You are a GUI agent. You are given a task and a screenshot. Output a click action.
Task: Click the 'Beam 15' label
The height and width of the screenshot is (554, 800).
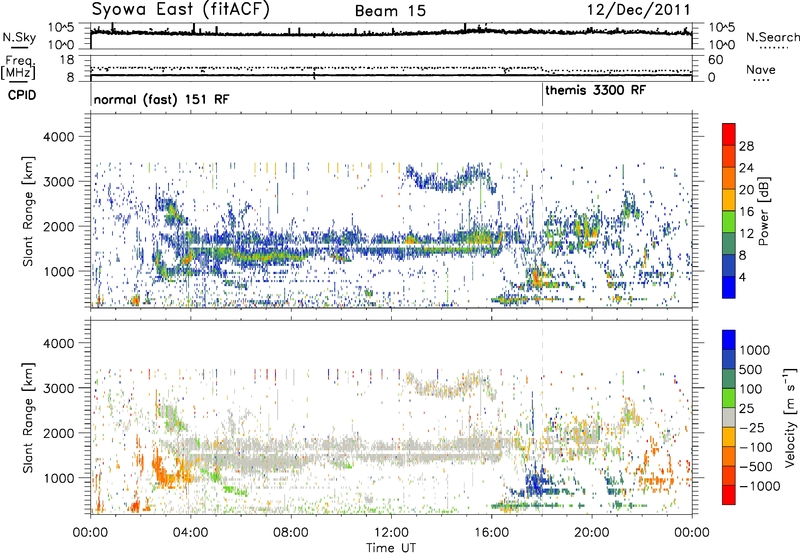click(390, 11)
